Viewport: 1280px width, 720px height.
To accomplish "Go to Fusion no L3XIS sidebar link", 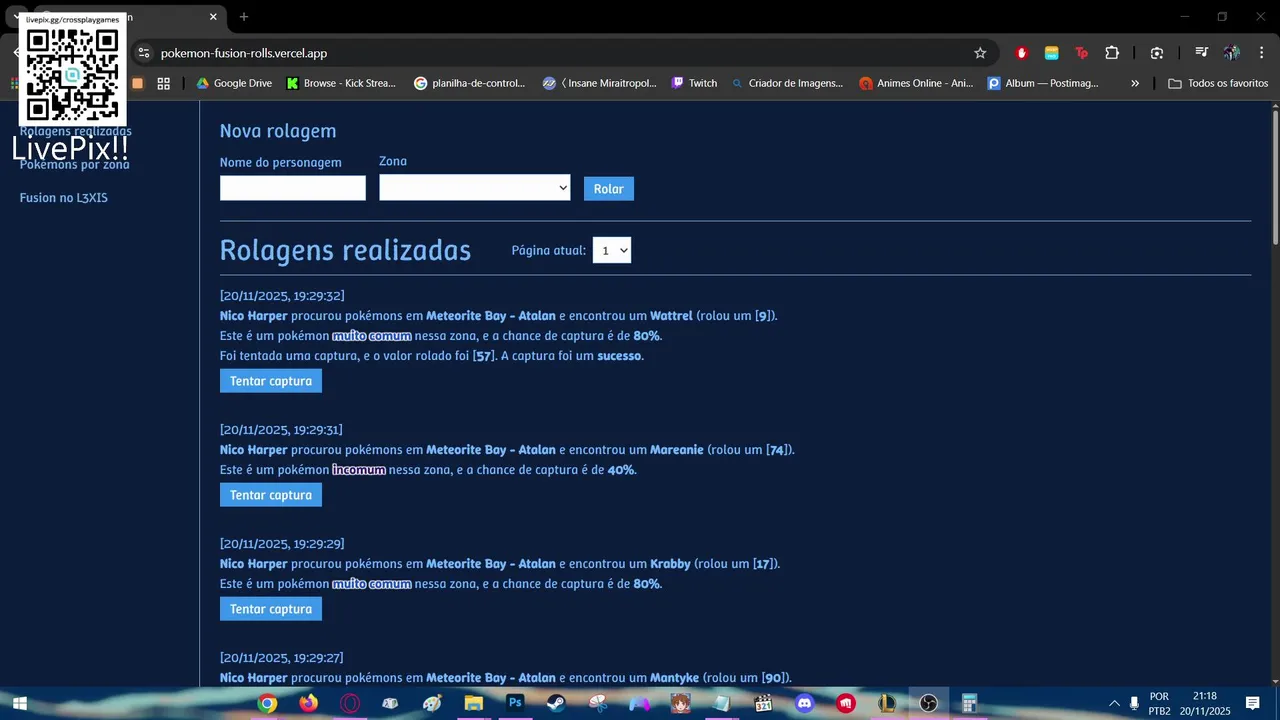I will tap(64, 198).
